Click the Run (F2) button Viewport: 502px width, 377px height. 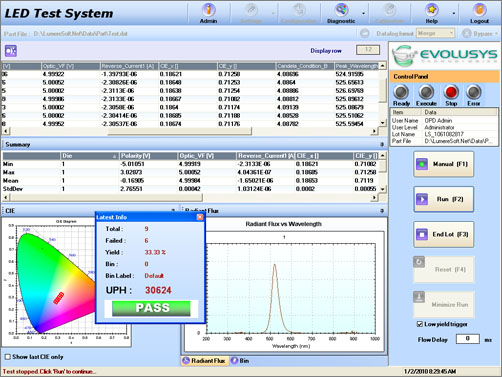pyautogui.click(x=444, y=199)
